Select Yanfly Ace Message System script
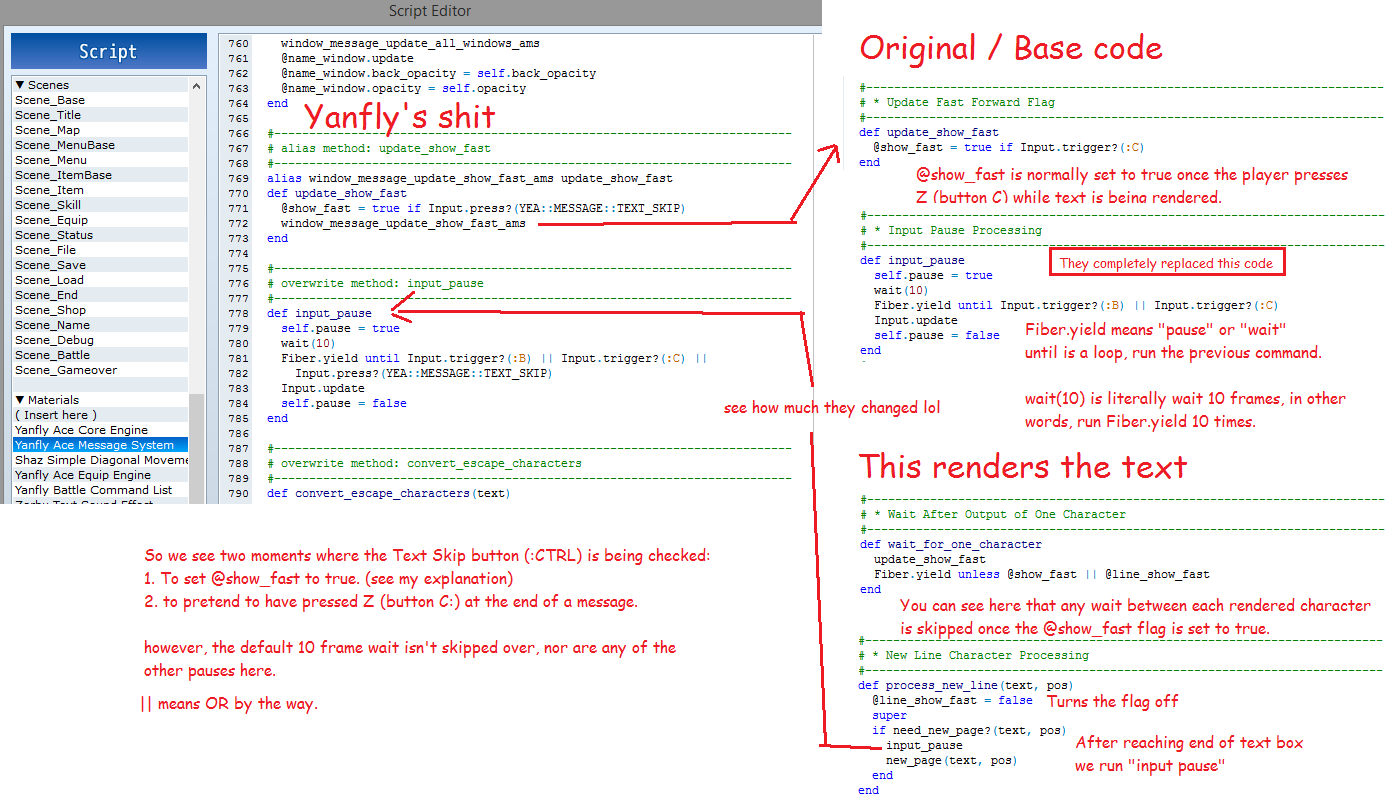Image resolution: width=1391 pixels, height=803 pixels. coord(100,445)
